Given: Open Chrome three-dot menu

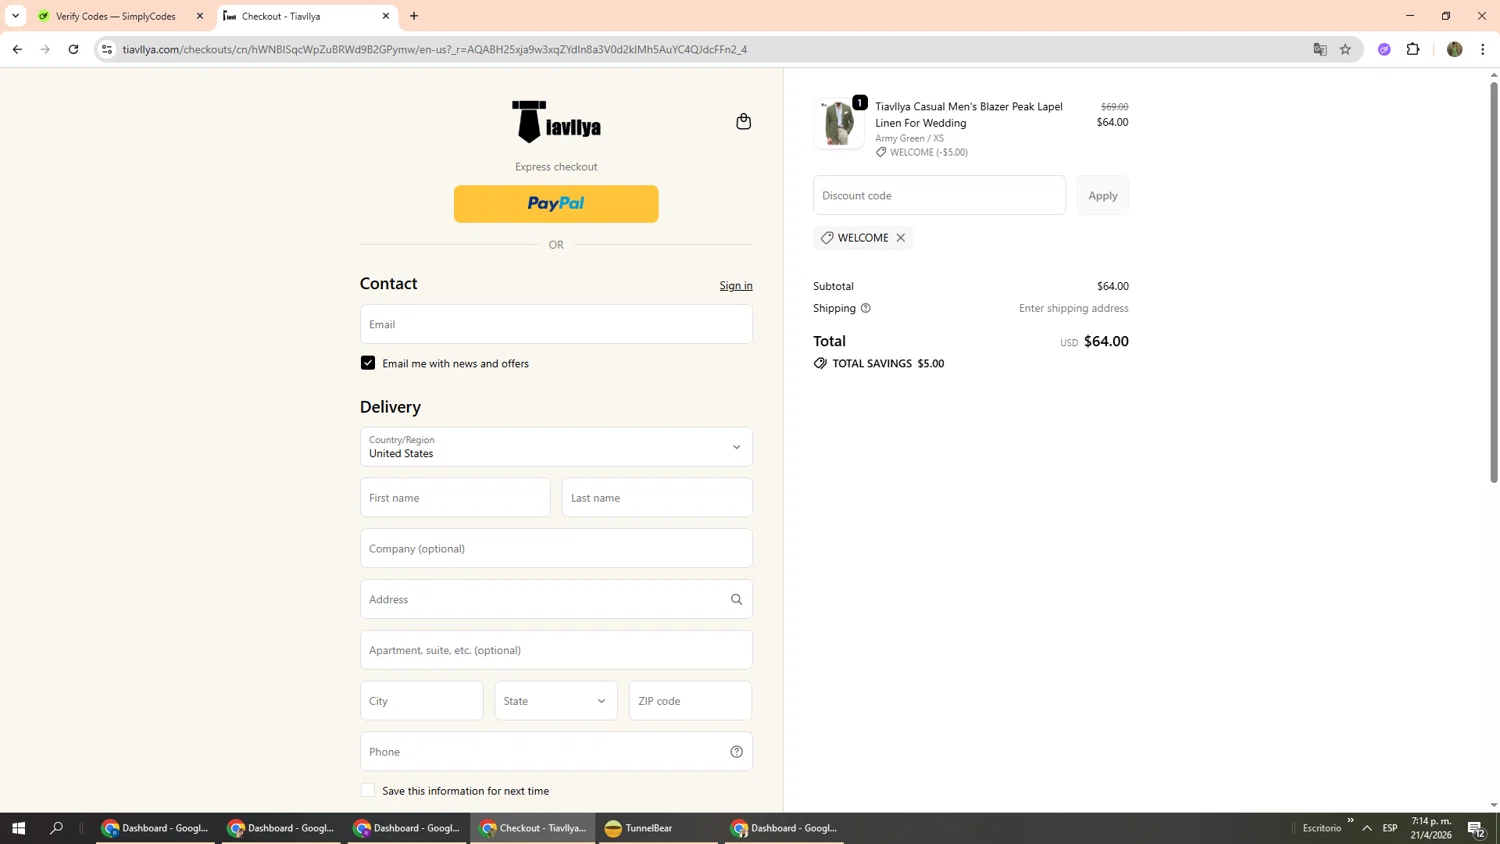Looking at the screenshot, I should pyautogui.click(x=1482, y=49).
